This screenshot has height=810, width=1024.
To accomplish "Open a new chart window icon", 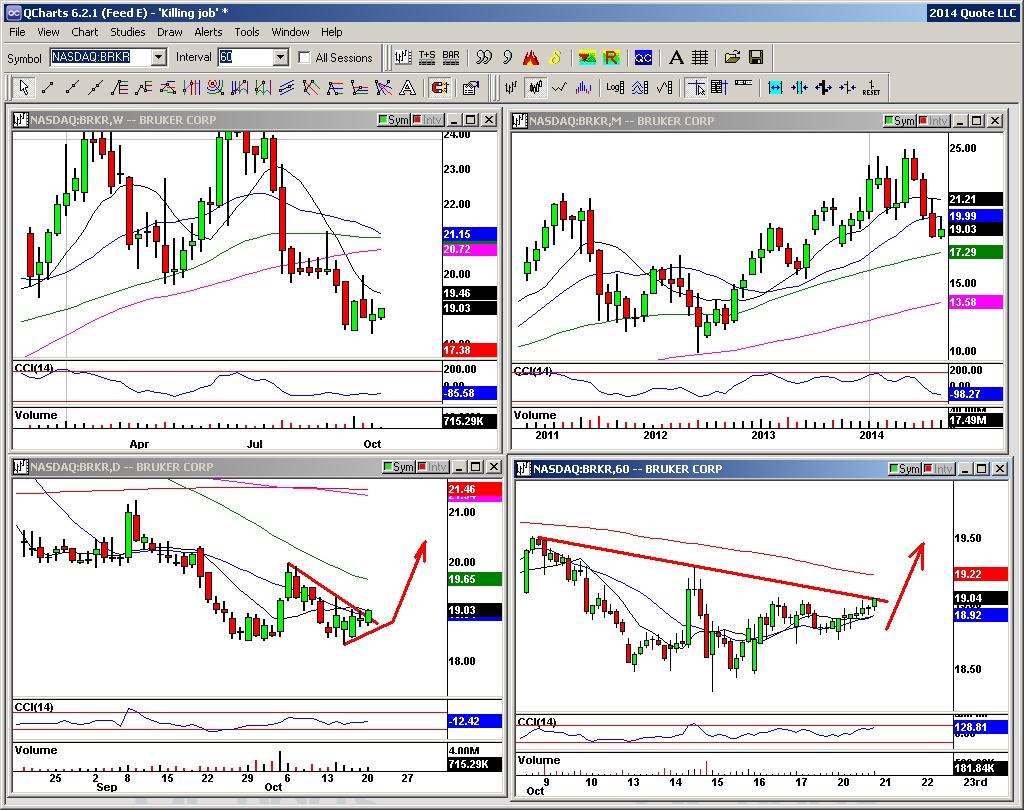I will coord(403,57).
